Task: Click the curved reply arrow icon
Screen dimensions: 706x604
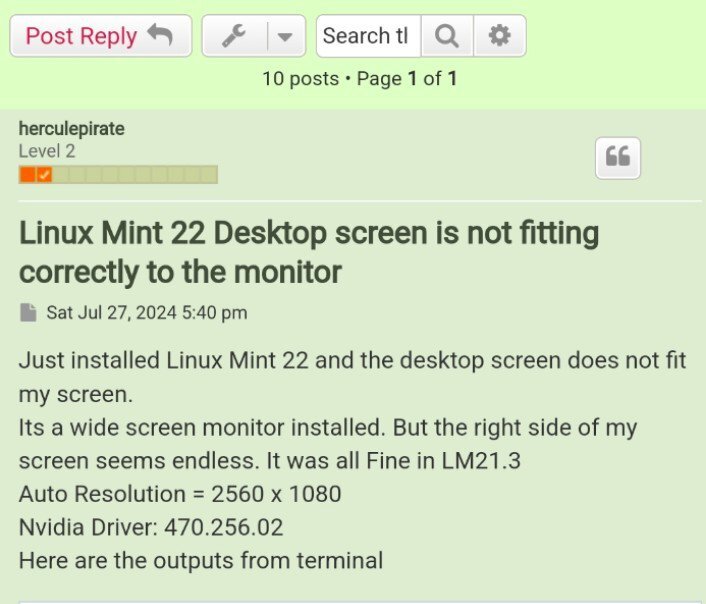Action: pos(160,35)
